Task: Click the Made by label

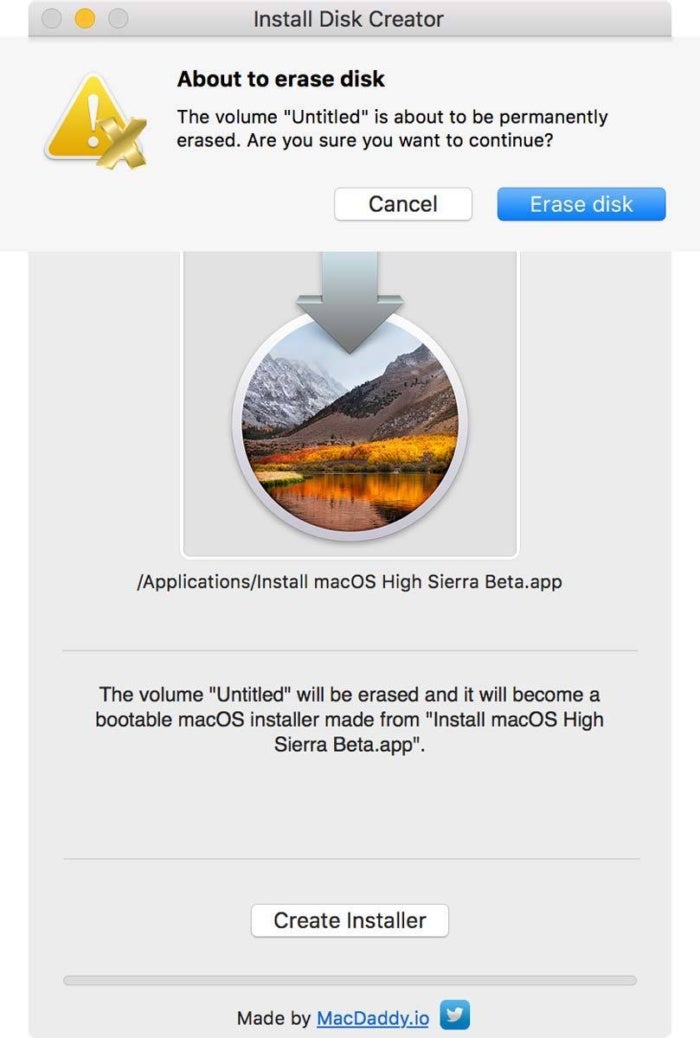Action: click(274, 1018)
